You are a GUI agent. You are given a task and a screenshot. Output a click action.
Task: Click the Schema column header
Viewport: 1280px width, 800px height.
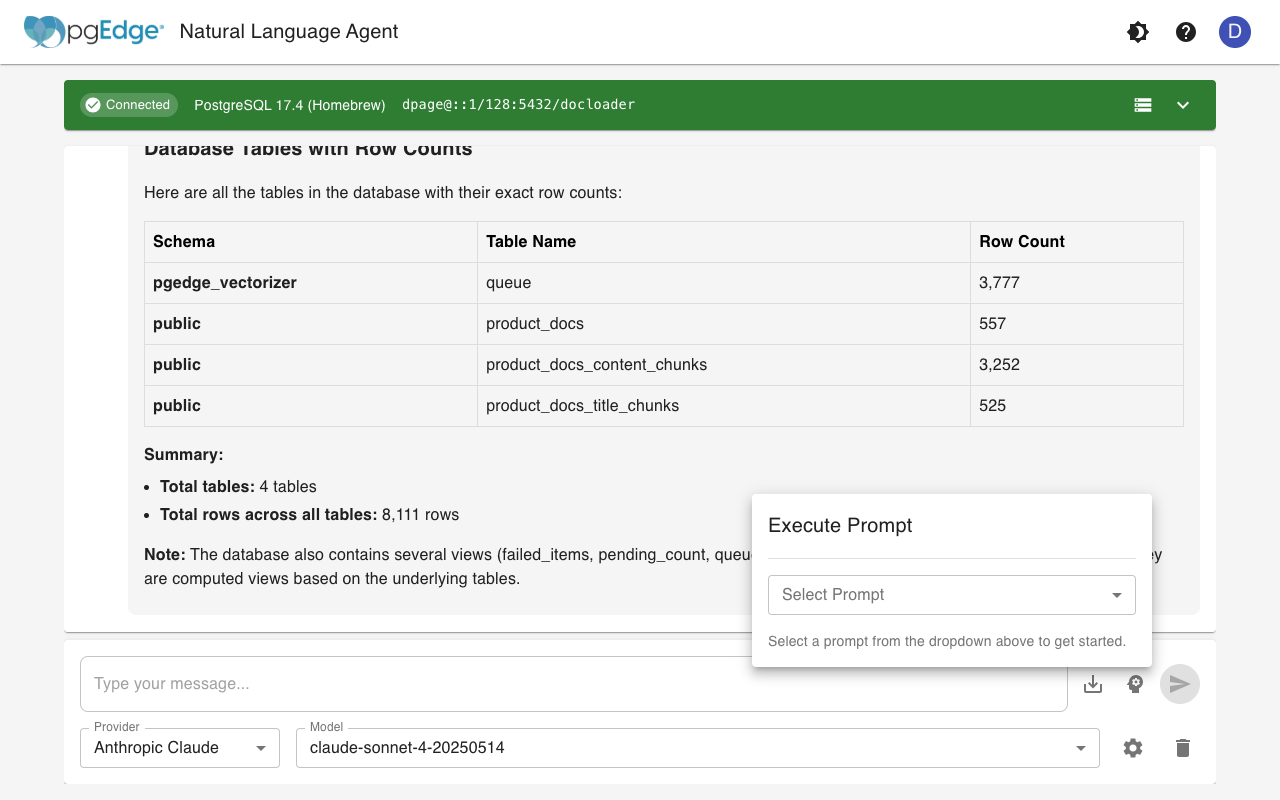tap(184, 242)
